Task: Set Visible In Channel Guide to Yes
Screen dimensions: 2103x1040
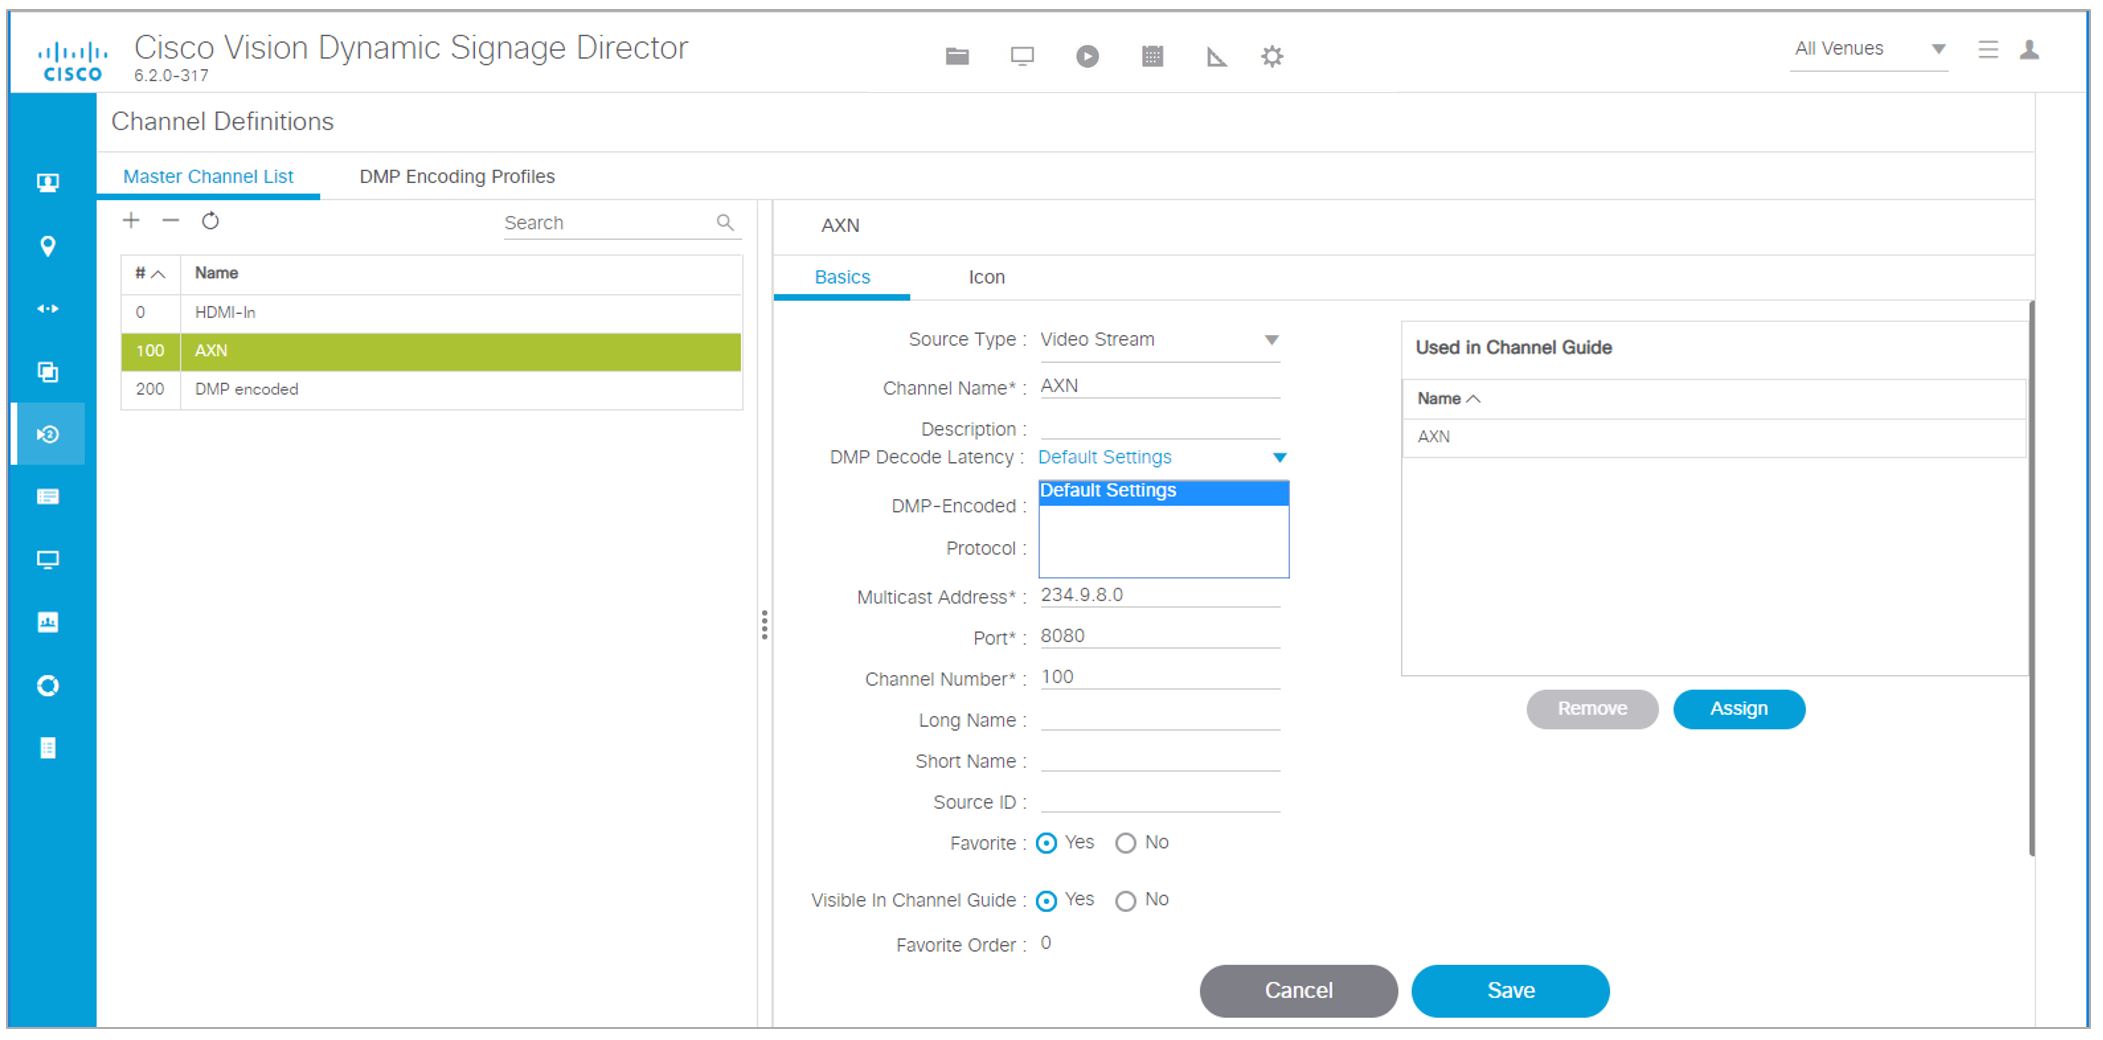Action: tap(1046, 901)
